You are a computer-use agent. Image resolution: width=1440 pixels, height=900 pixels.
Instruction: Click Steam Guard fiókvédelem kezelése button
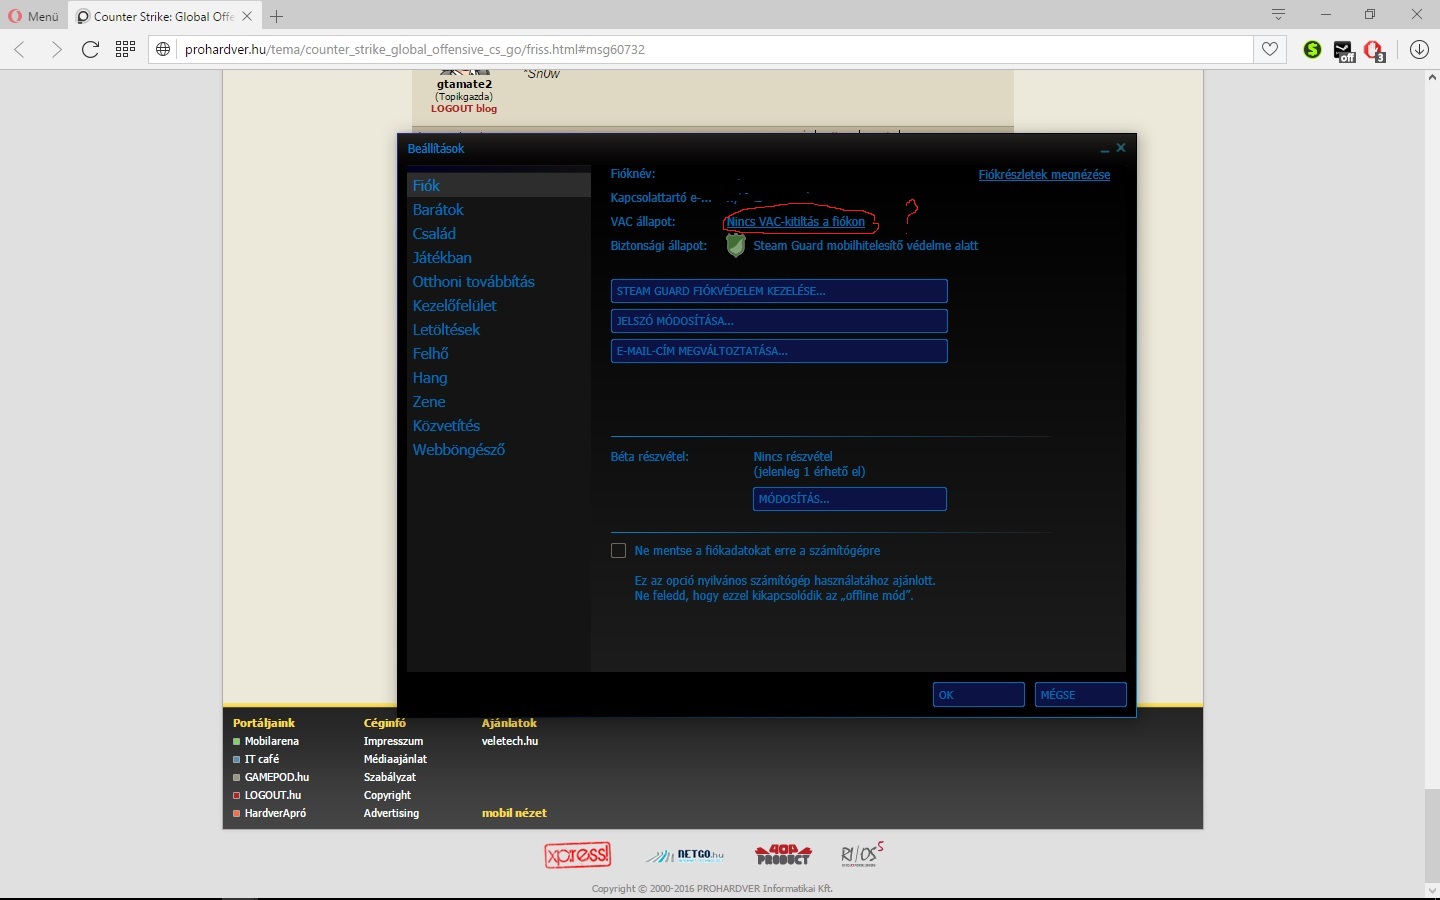(779, 291)
